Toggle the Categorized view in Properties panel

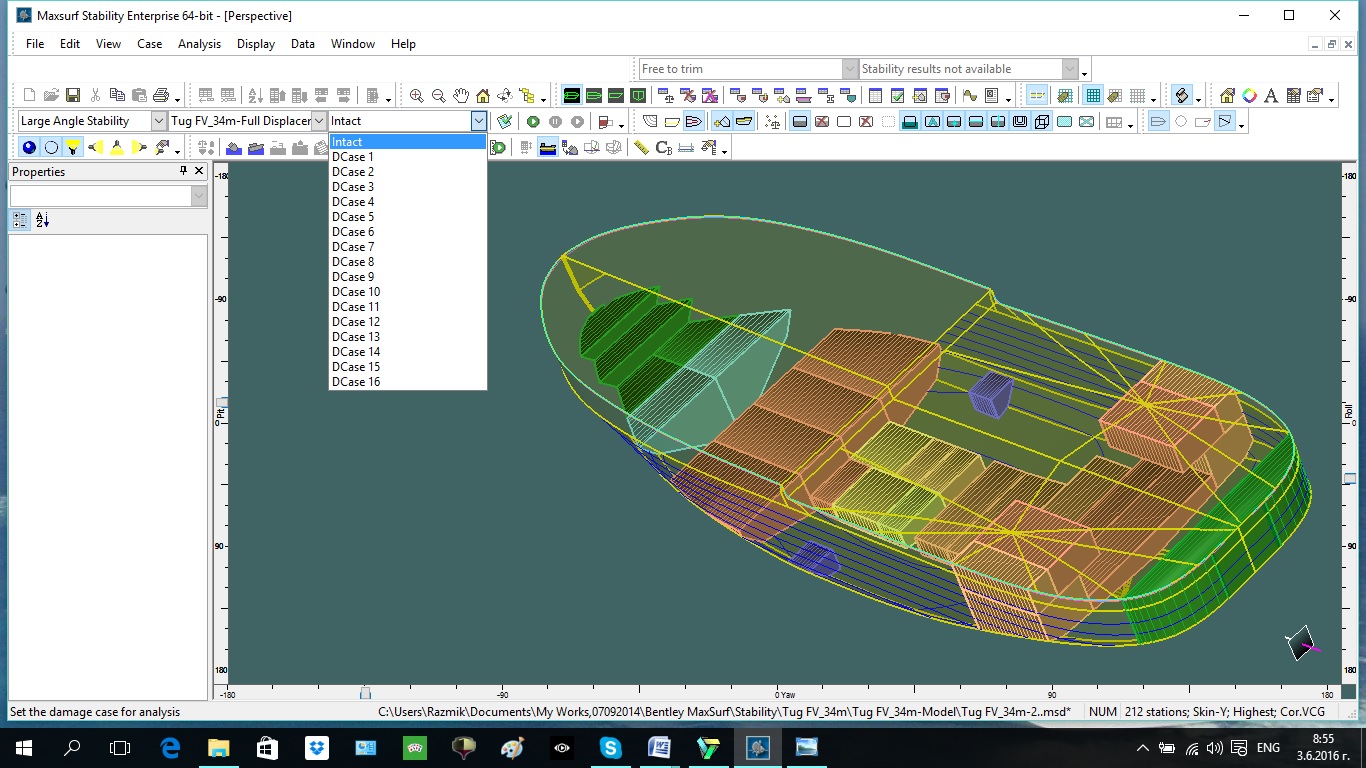pyautogui.click(x=20, y=220)
